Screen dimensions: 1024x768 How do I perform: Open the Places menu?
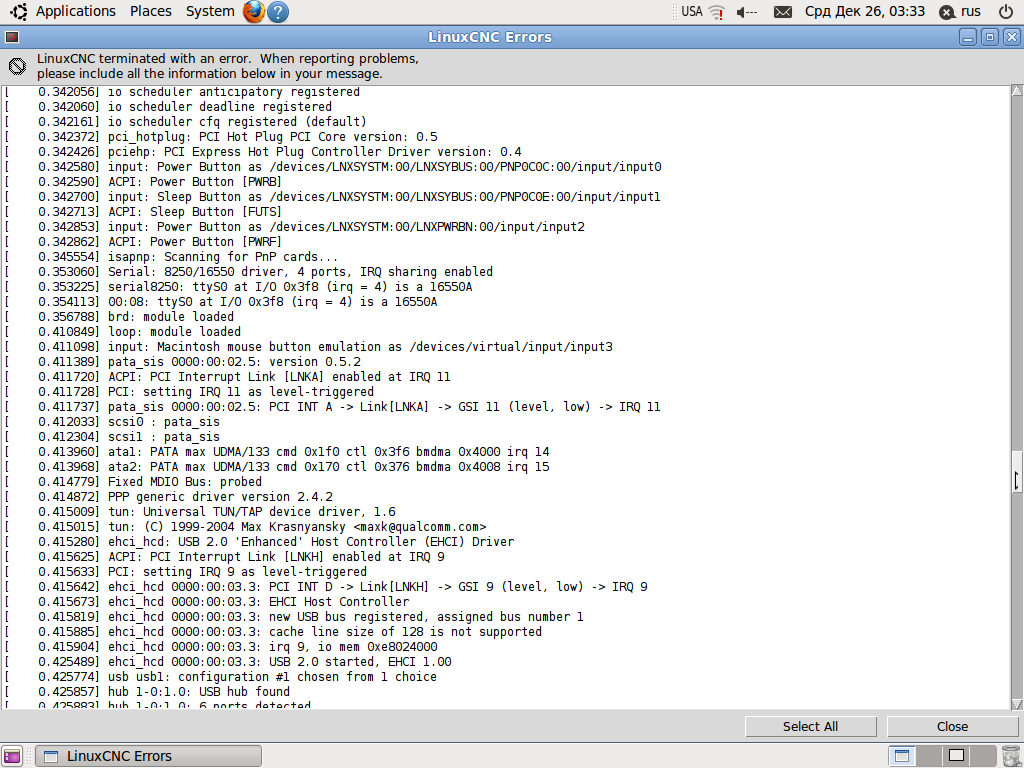point(151,11)
